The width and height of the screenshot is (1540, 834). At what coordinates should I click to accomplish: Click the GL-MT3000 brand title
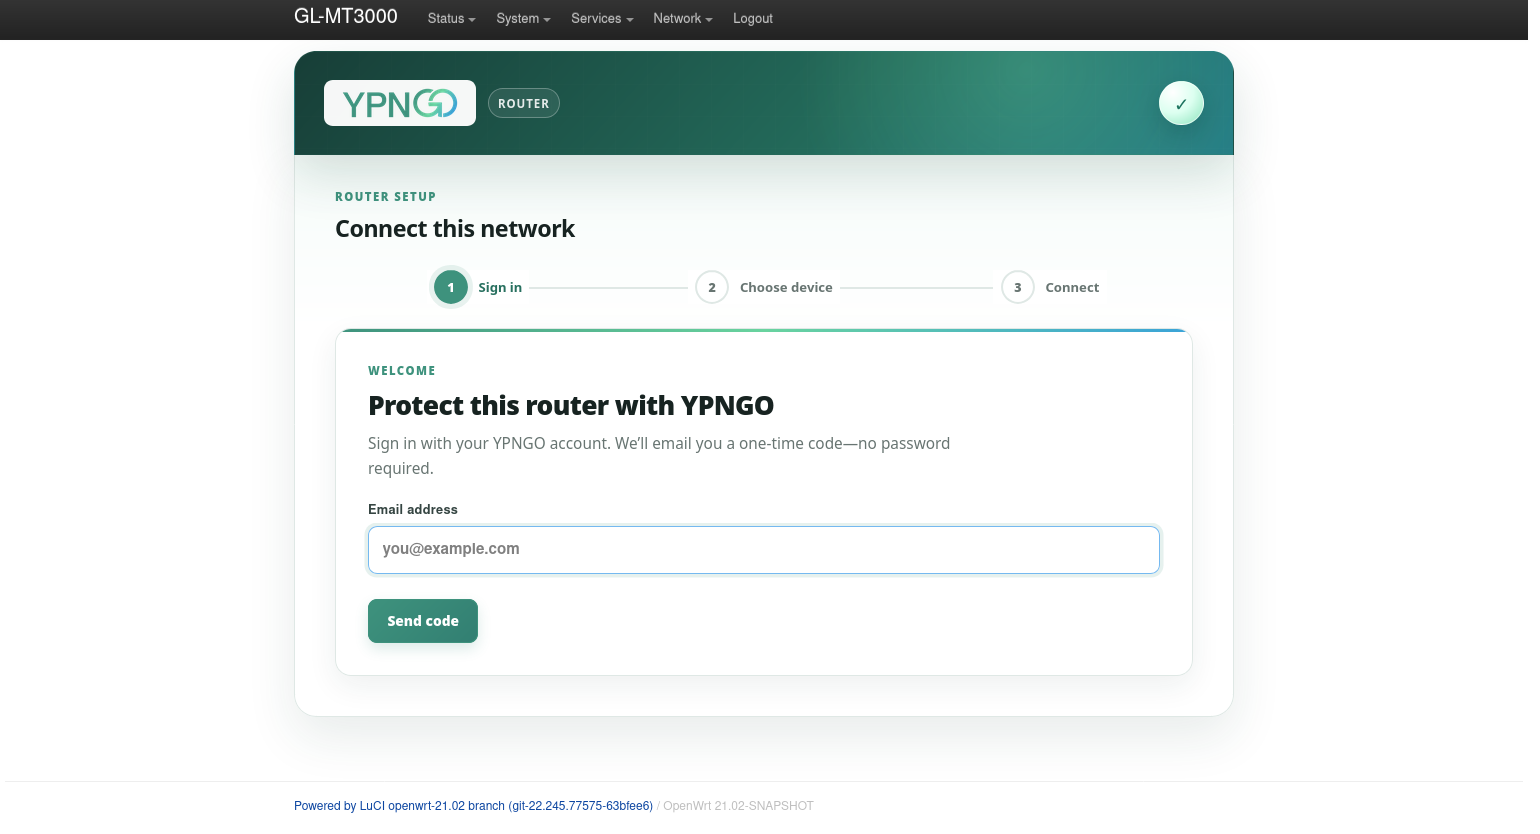coord(346,16)
